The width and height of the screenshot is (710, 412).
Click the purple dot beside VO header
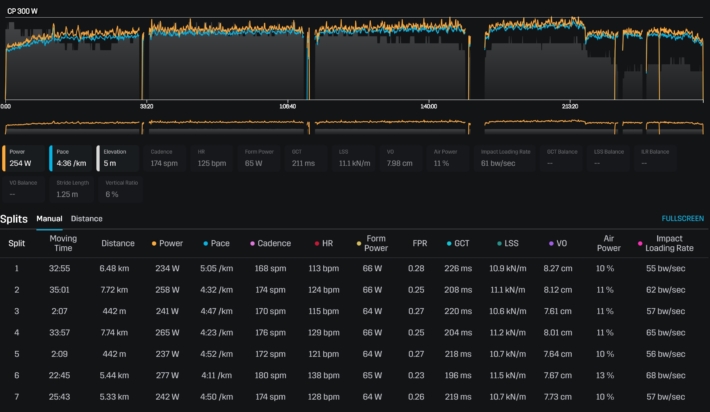[549, 243]
